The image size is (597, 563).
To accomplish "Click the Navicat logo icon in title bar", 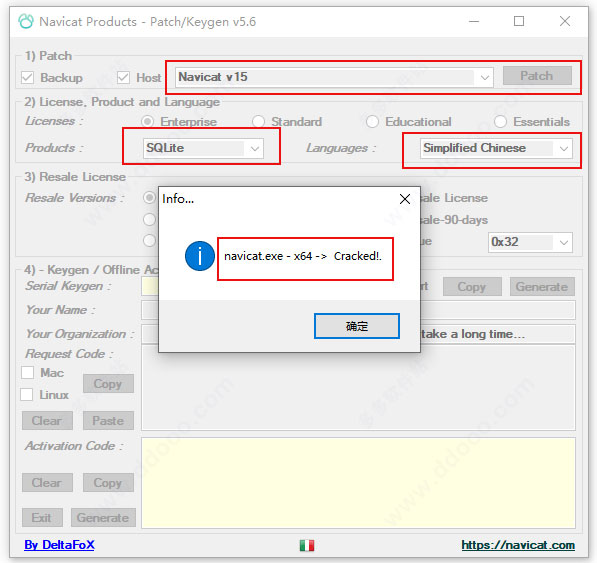I will [26, 21].
